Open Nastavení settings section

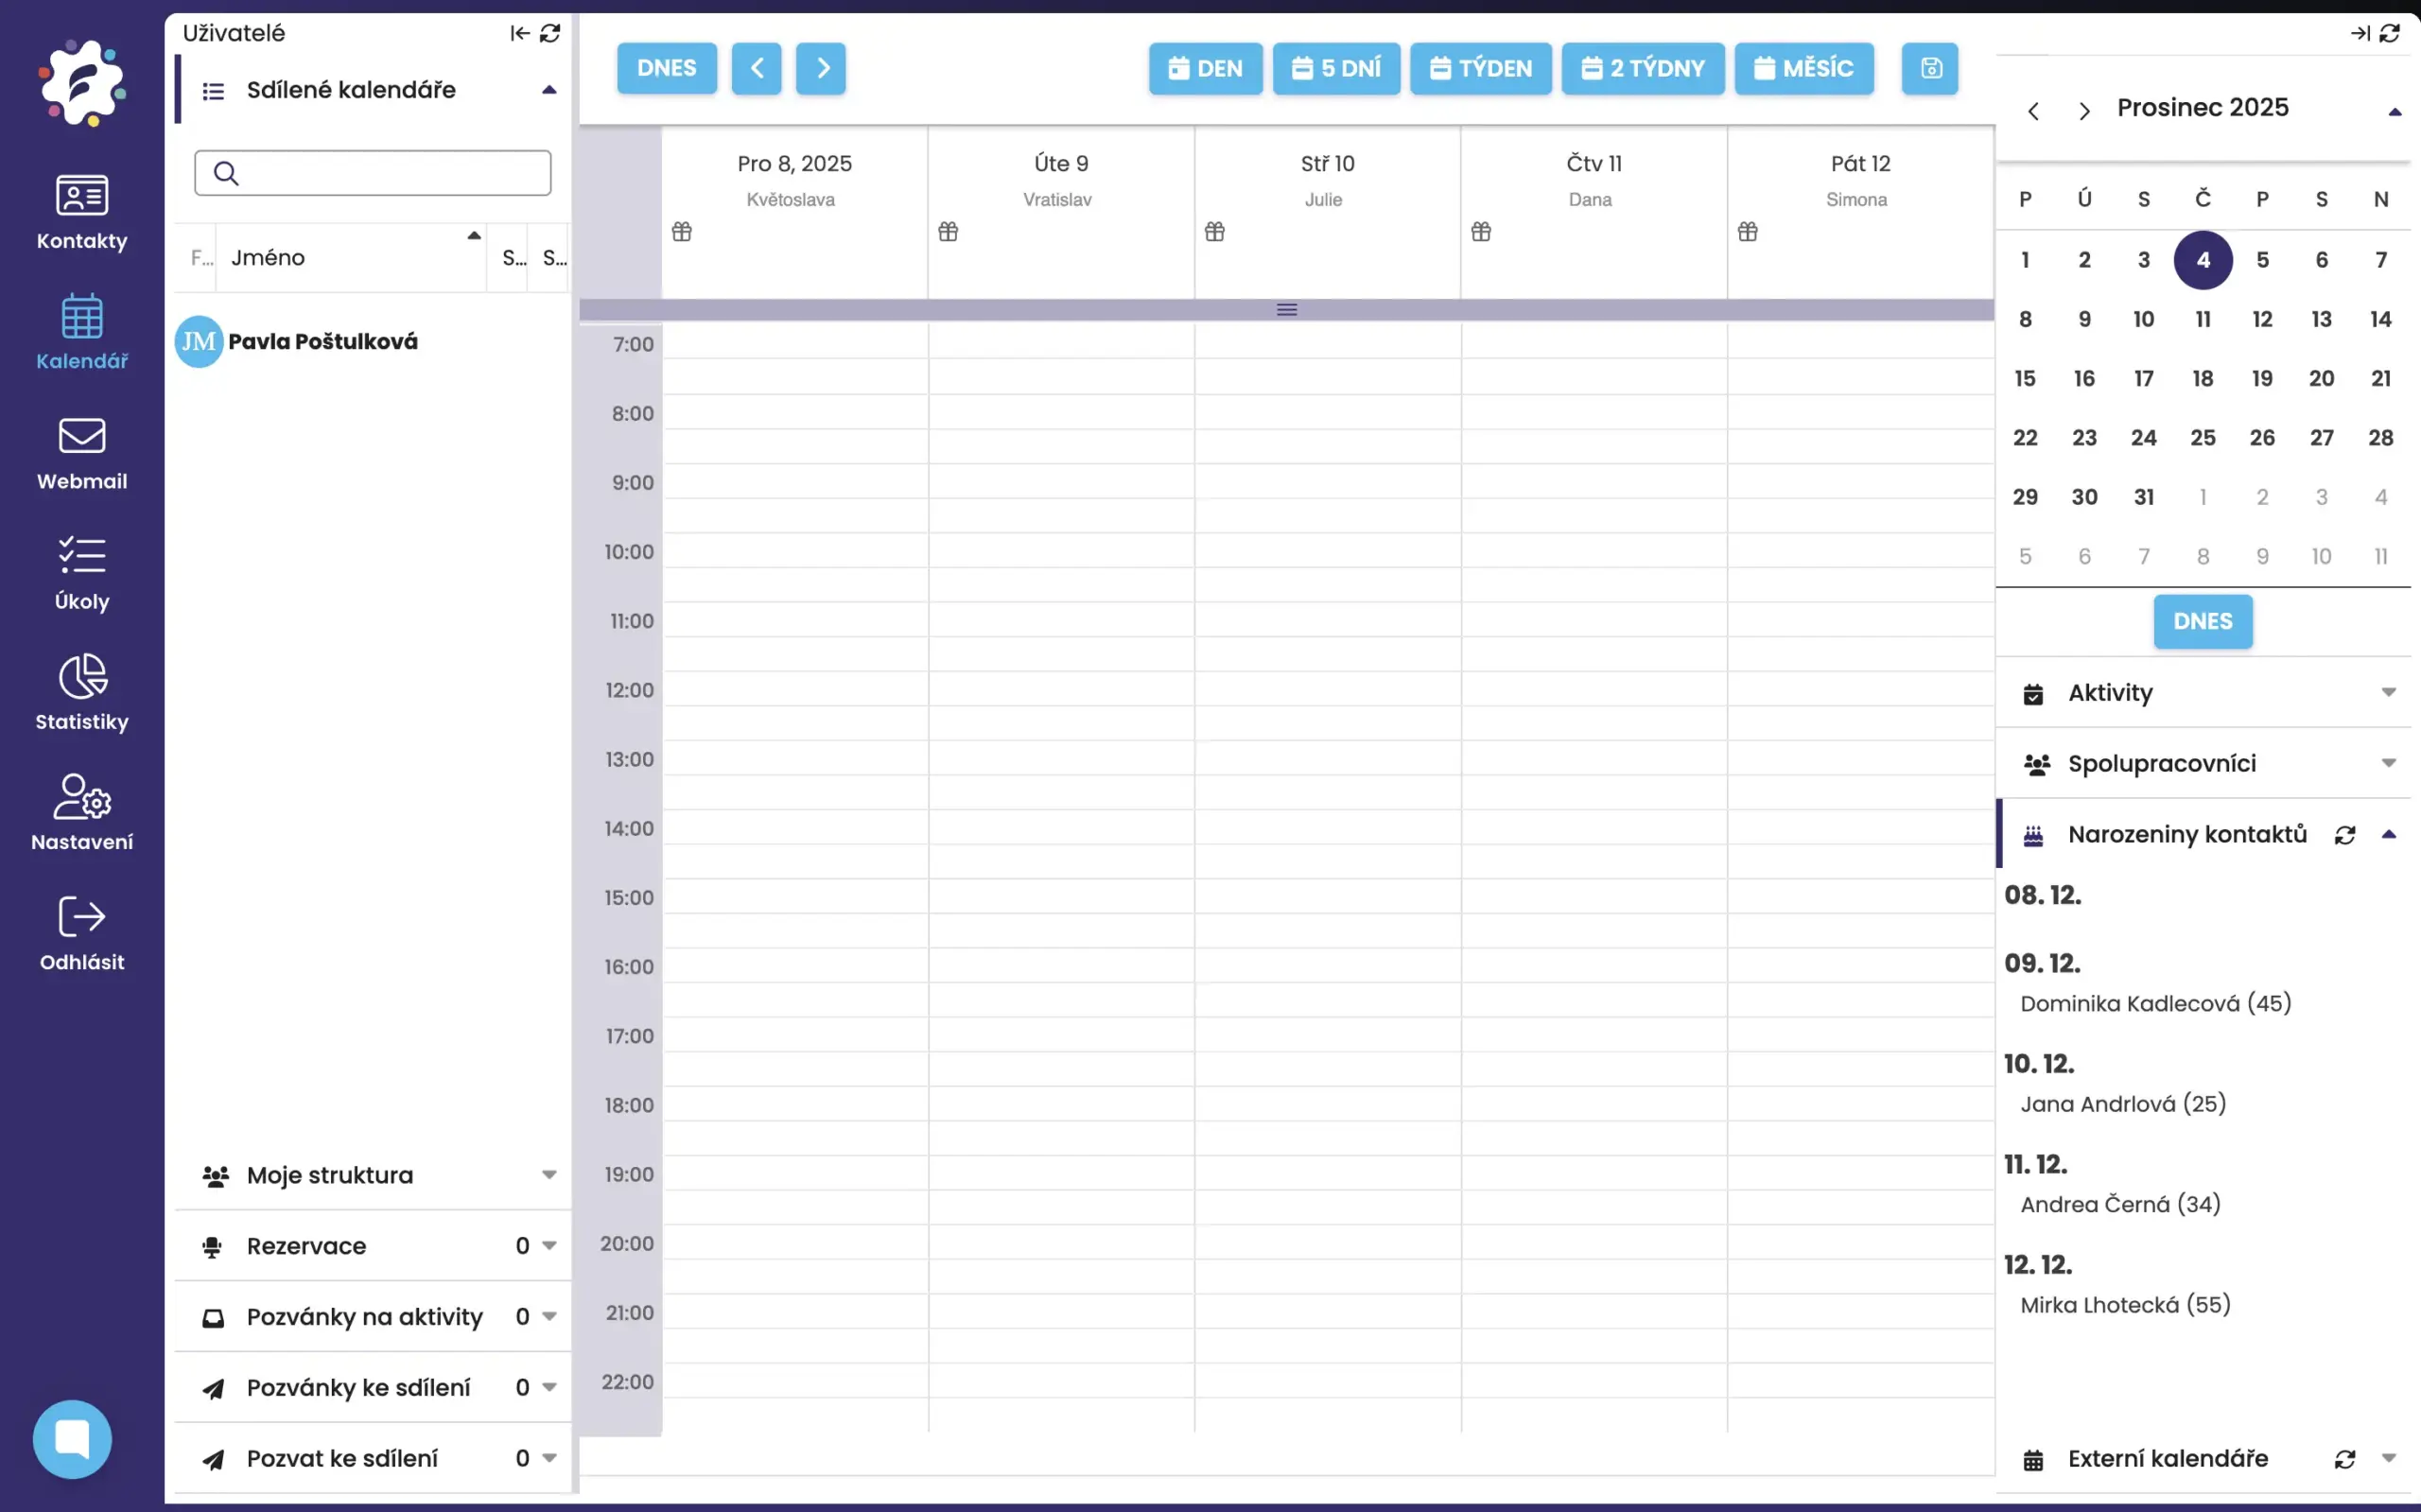(x=82, y=812)
